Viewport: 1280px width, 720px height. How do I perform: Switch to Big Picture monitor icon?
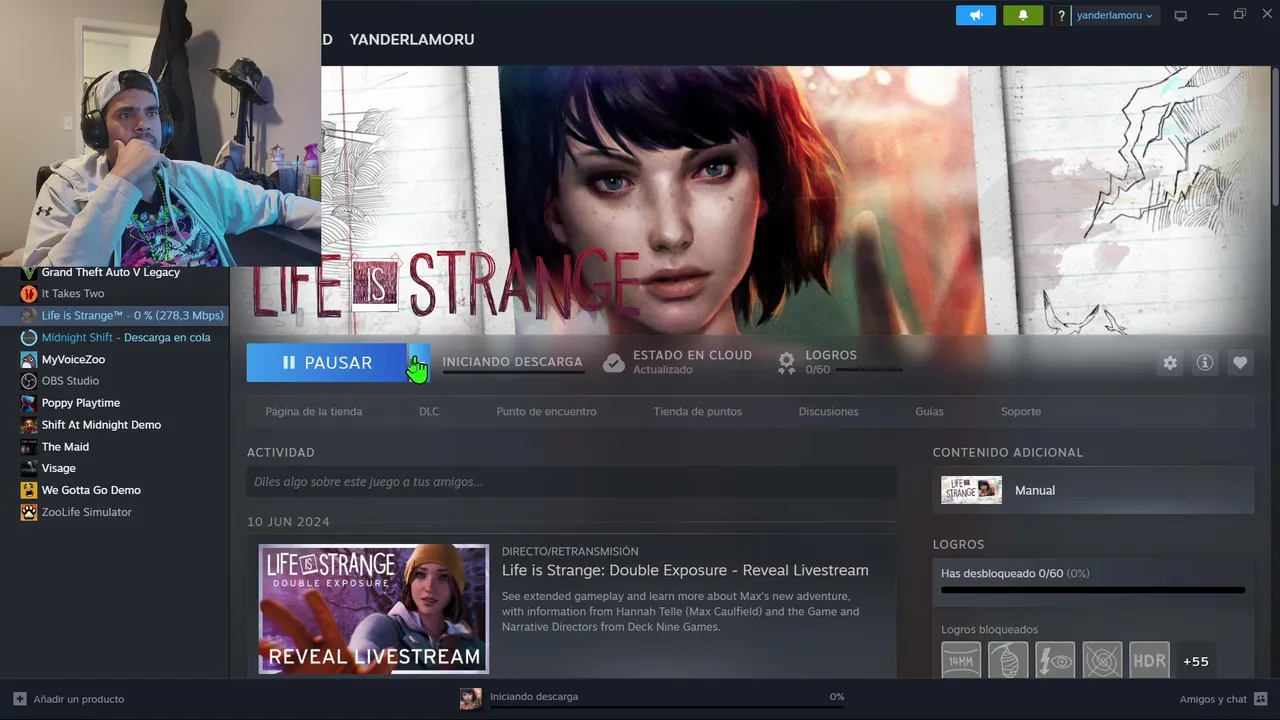tap(1180, 16)
